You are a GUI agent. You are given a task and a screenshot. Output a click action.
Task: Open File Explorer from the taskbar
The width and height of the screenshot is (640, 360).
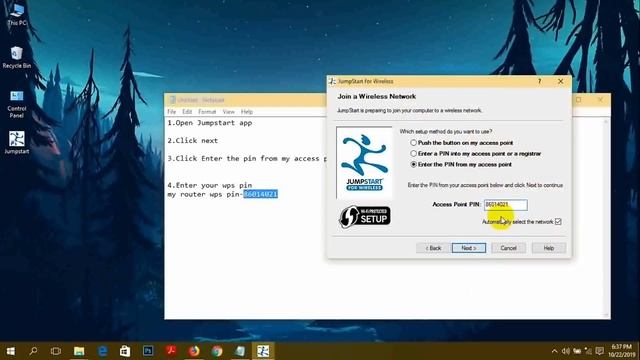pos(79,351)
